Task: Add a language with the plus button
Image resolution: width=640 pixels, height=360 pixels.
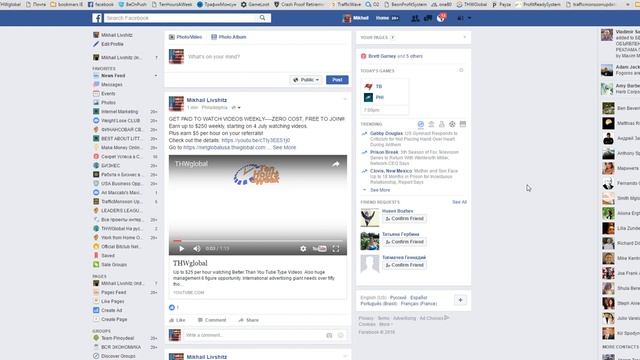Action: click(x=460, y=300)
